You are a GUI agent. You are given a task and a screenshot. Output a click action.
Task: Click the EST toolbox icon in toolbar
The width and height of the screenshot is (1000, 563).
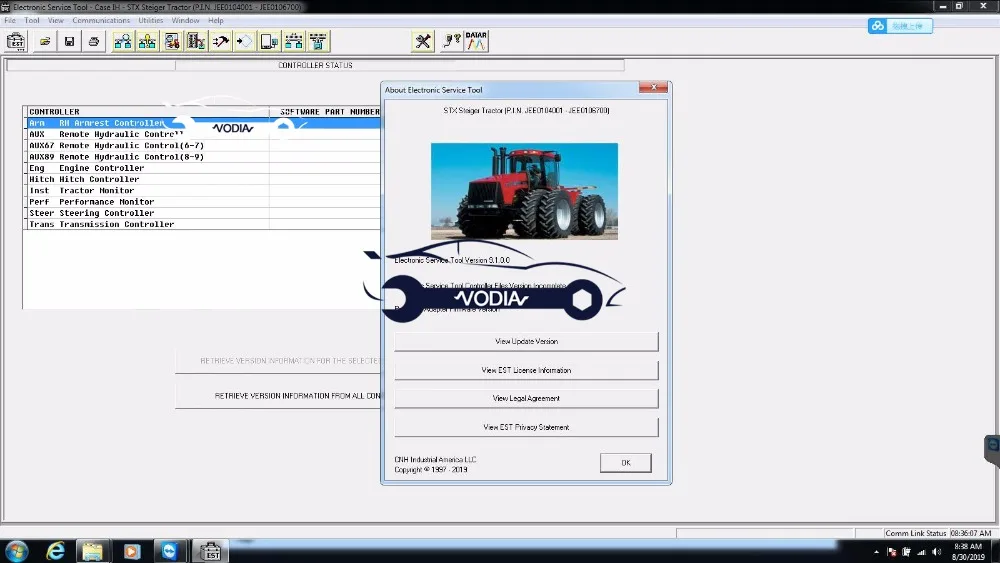(x=16, y=41)
